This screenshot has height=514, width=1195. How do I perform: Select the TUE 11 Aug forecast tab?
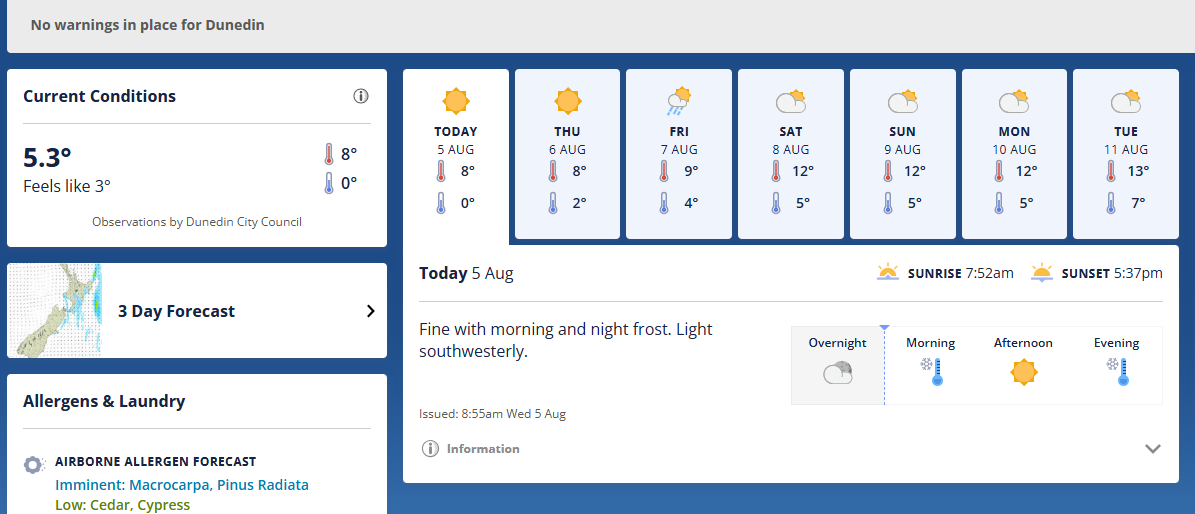1126,154
